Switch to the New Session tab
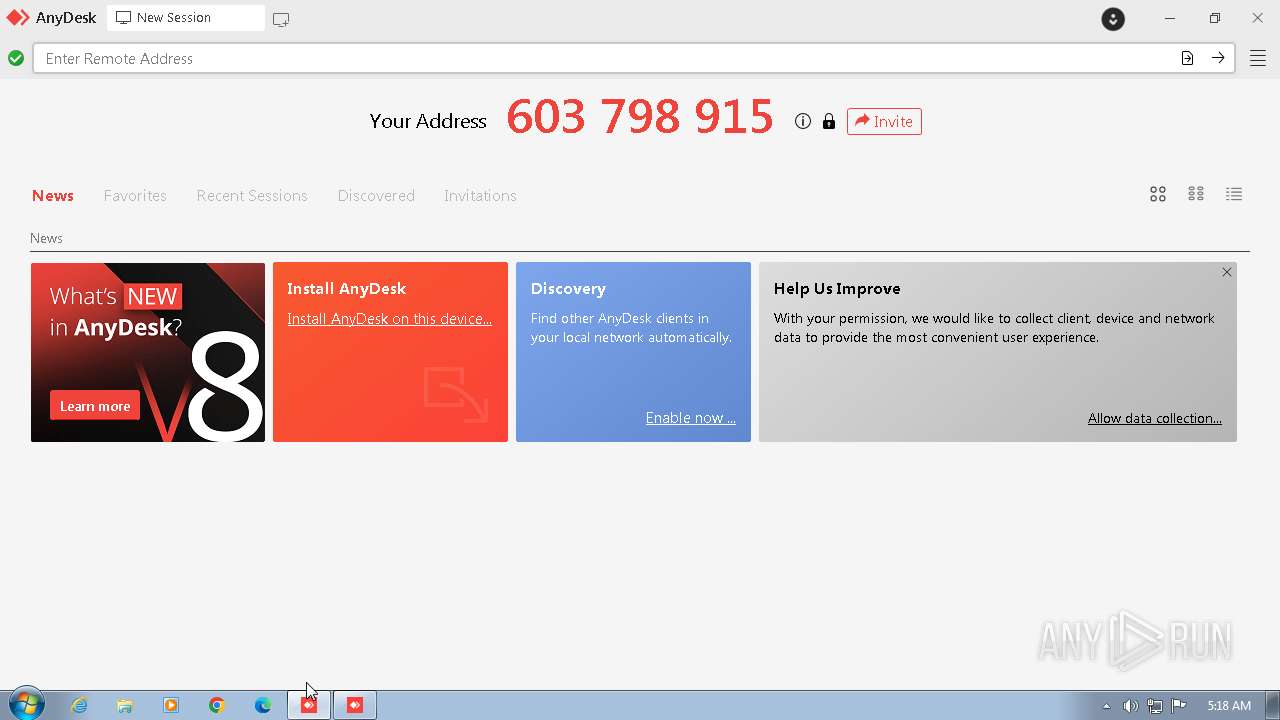The image size is (1280, 720). (186, 18)
